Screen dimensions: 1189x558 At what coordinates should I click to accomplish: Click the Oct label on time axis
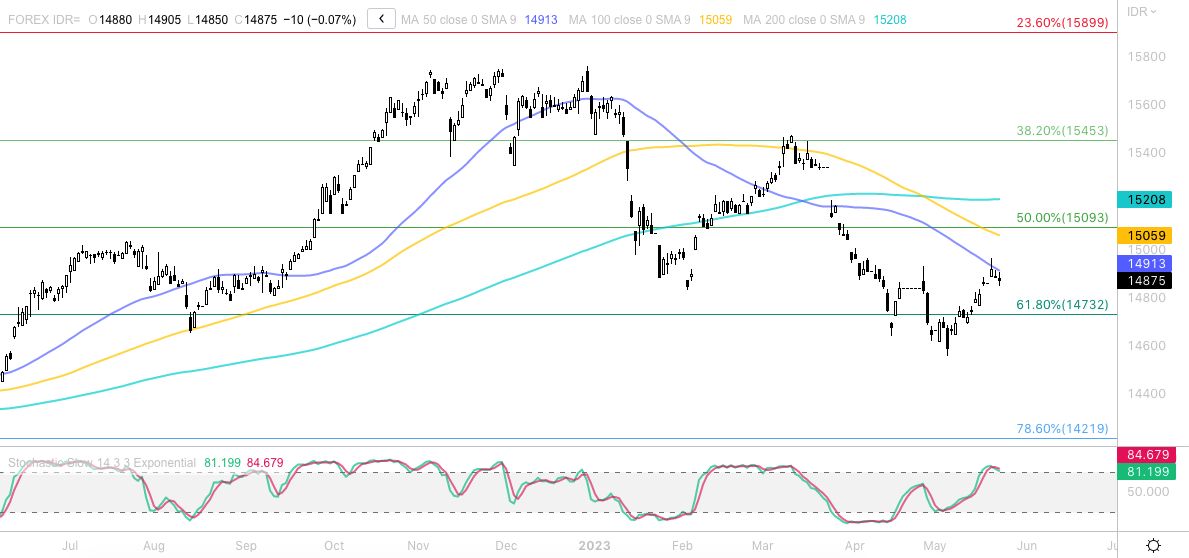pyautogui.click(x=334, y=546)
